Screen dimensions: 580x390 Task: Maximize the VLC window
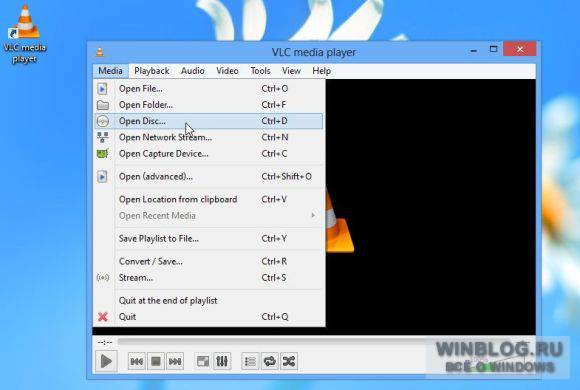[493, 49]
